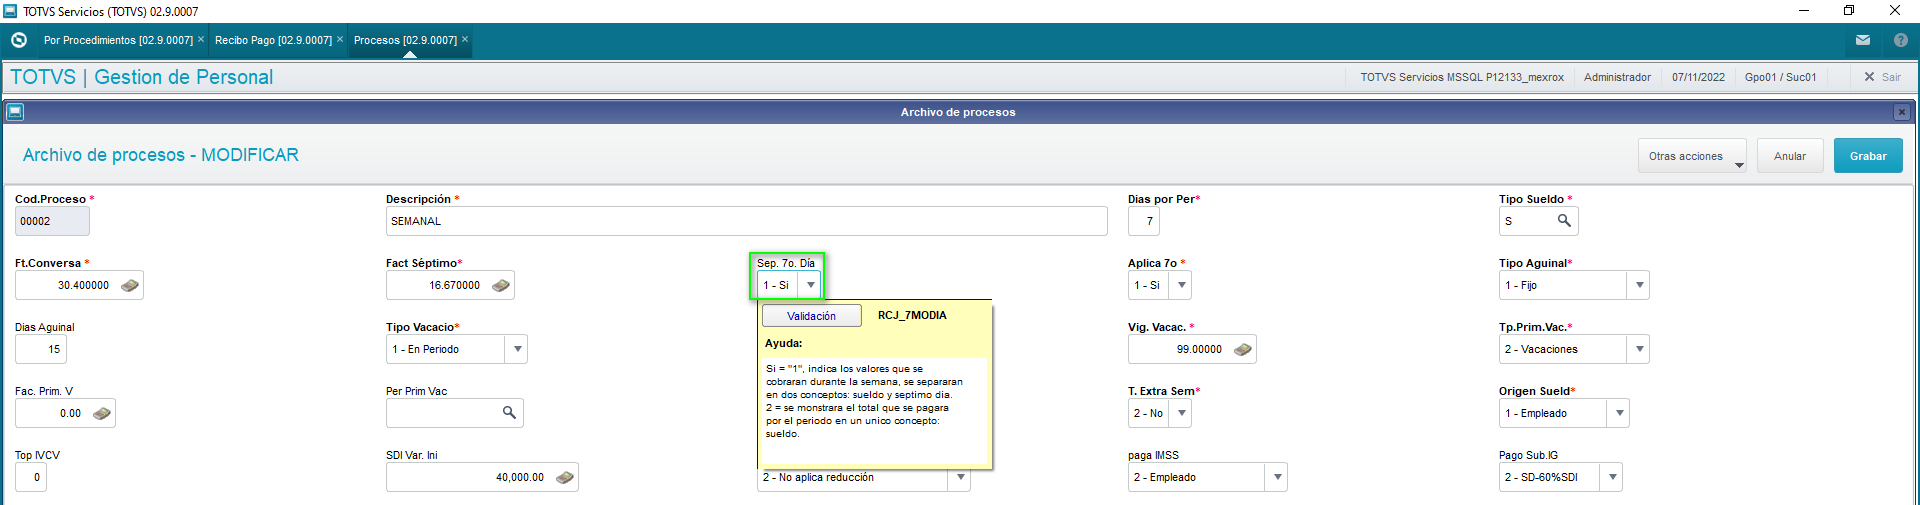The image size is (1920, 505).
Task: Expand the Tipo Aguinal dropdown
Action: pos(1639,285)
